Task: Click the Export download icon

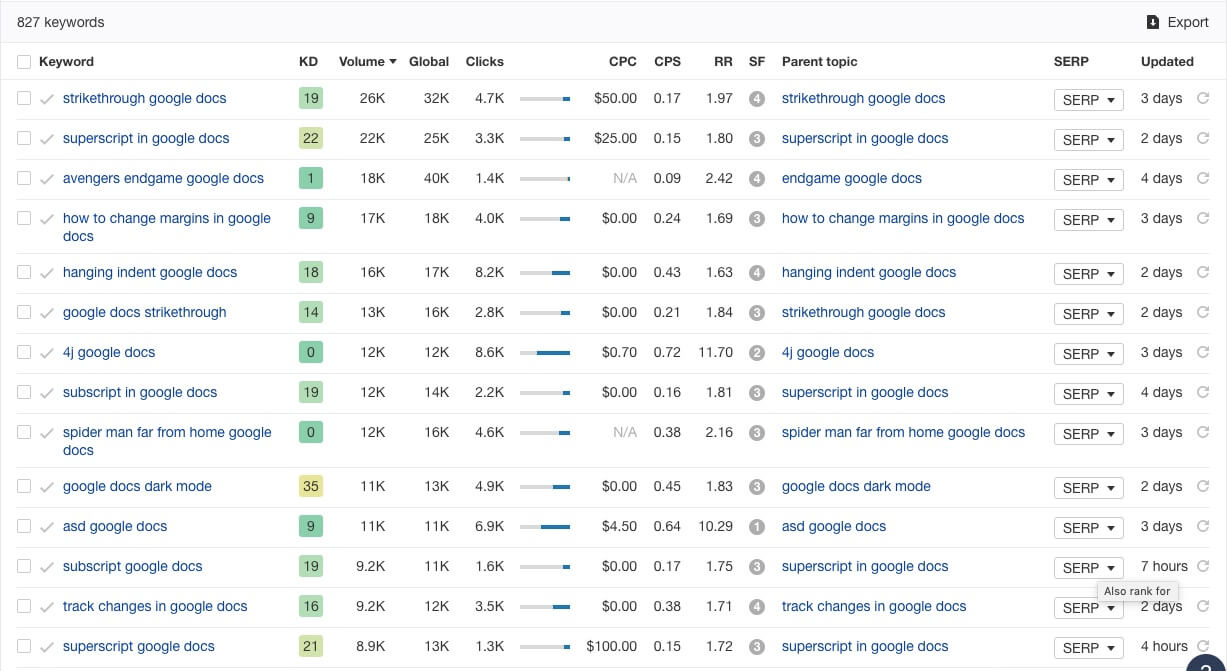Action: [x=1152, y=22]
